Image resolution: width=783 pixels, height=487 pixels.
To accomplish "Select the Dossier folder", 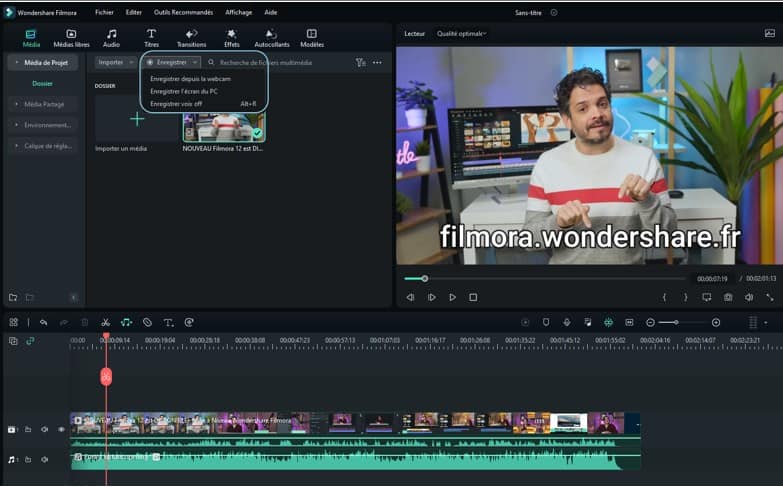I will click(42, 83).
